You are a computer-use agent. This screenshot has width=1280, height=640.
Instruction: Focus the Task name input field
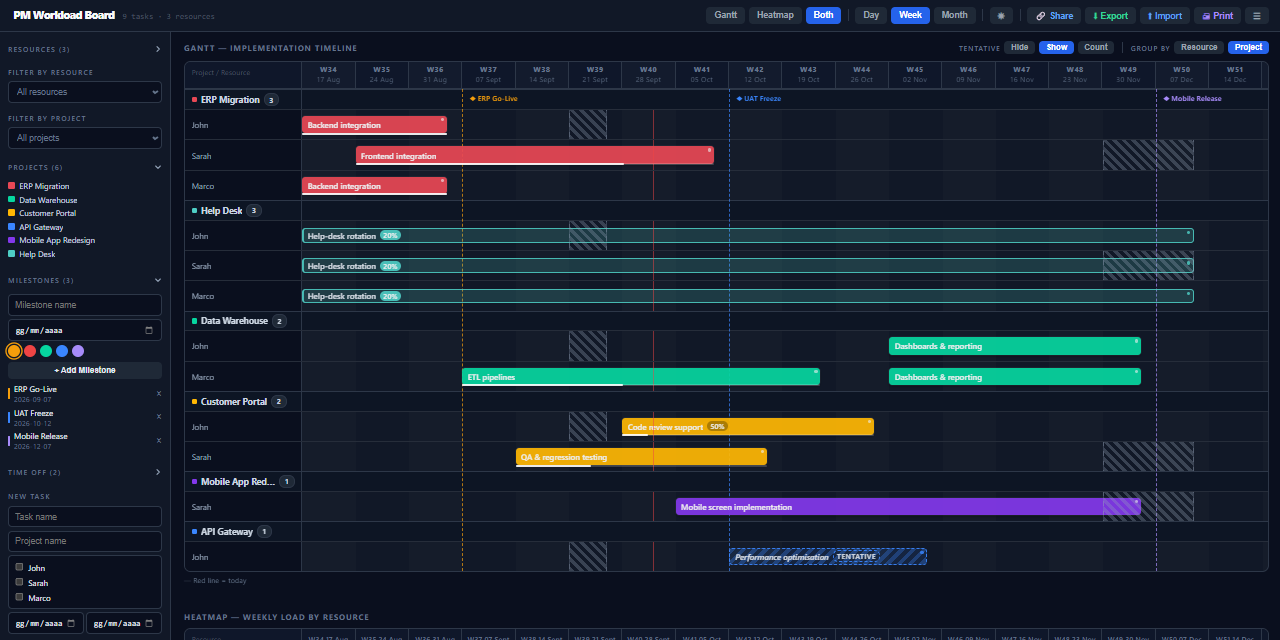coord(85,517)
